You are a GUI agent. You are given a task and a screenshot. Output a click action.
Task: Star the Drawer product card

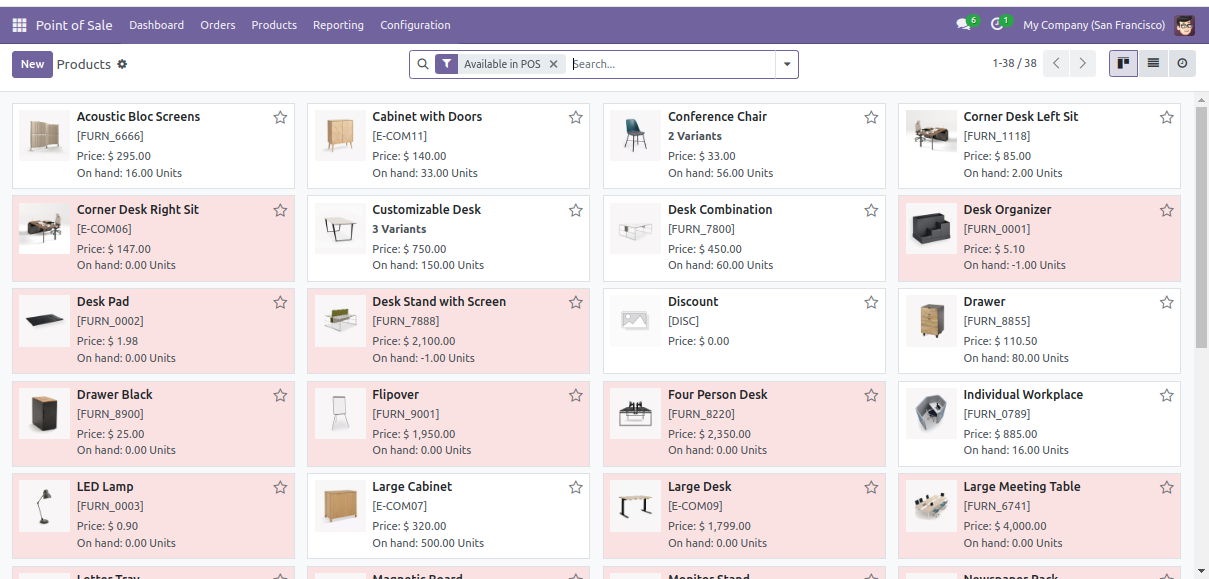point(1167,302)
